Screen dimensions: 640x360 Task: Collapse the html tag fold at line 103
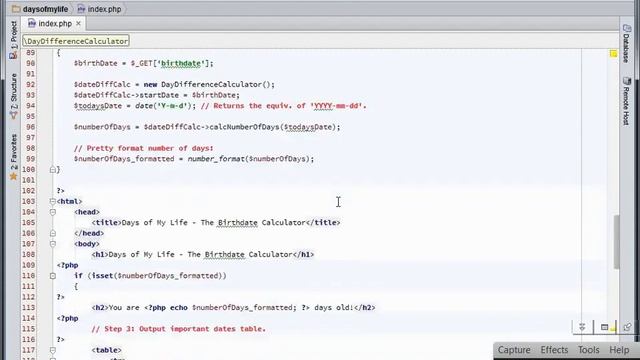click(x=53, y=201)
